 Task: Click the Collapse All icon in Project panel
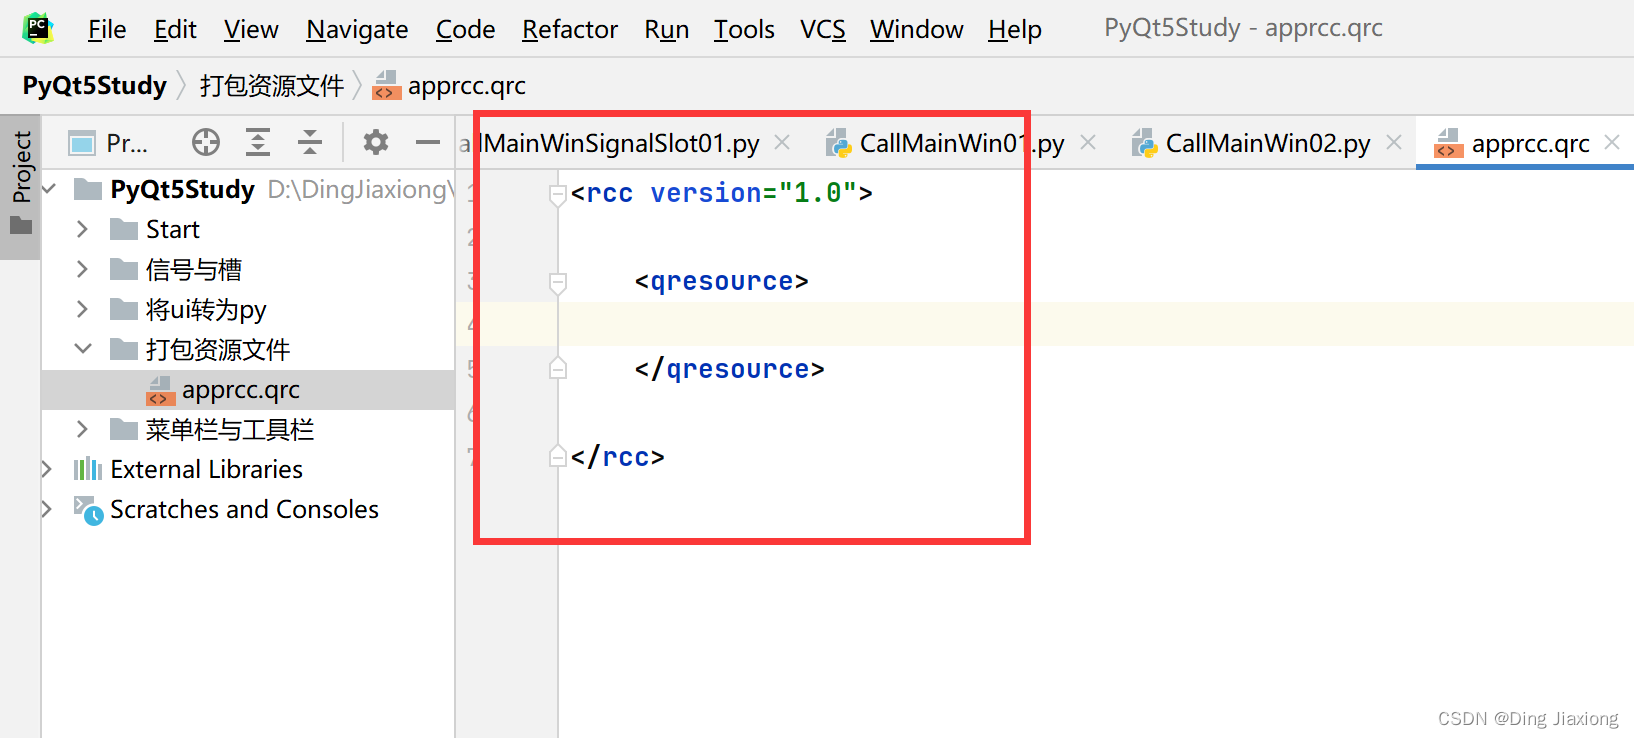(310, 143)
